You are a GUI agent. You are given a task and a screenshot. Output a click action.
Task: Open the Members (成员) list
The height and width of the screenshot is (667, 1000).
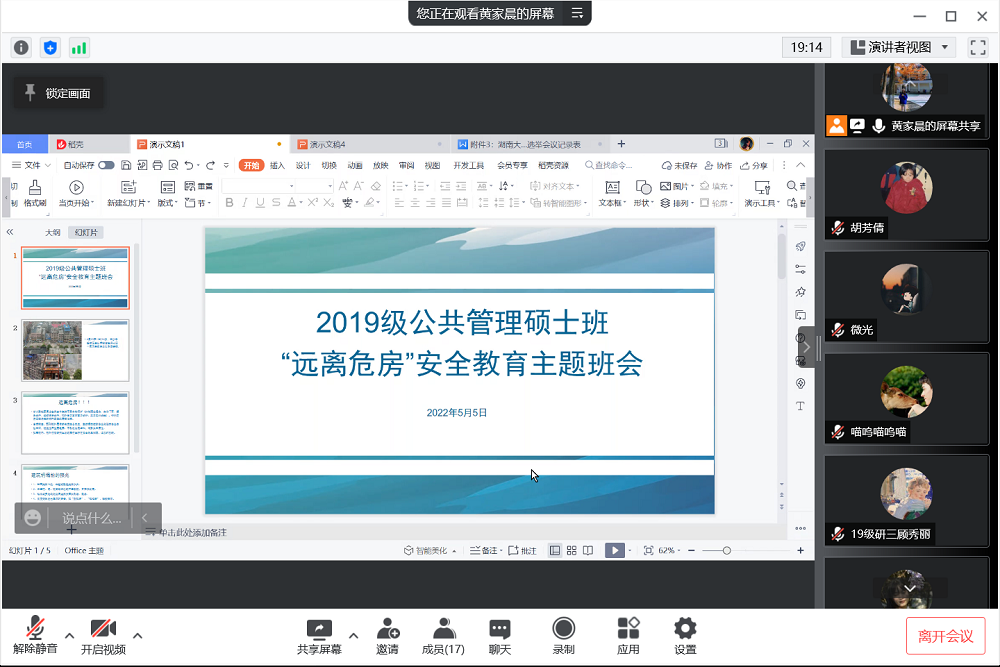443,636
